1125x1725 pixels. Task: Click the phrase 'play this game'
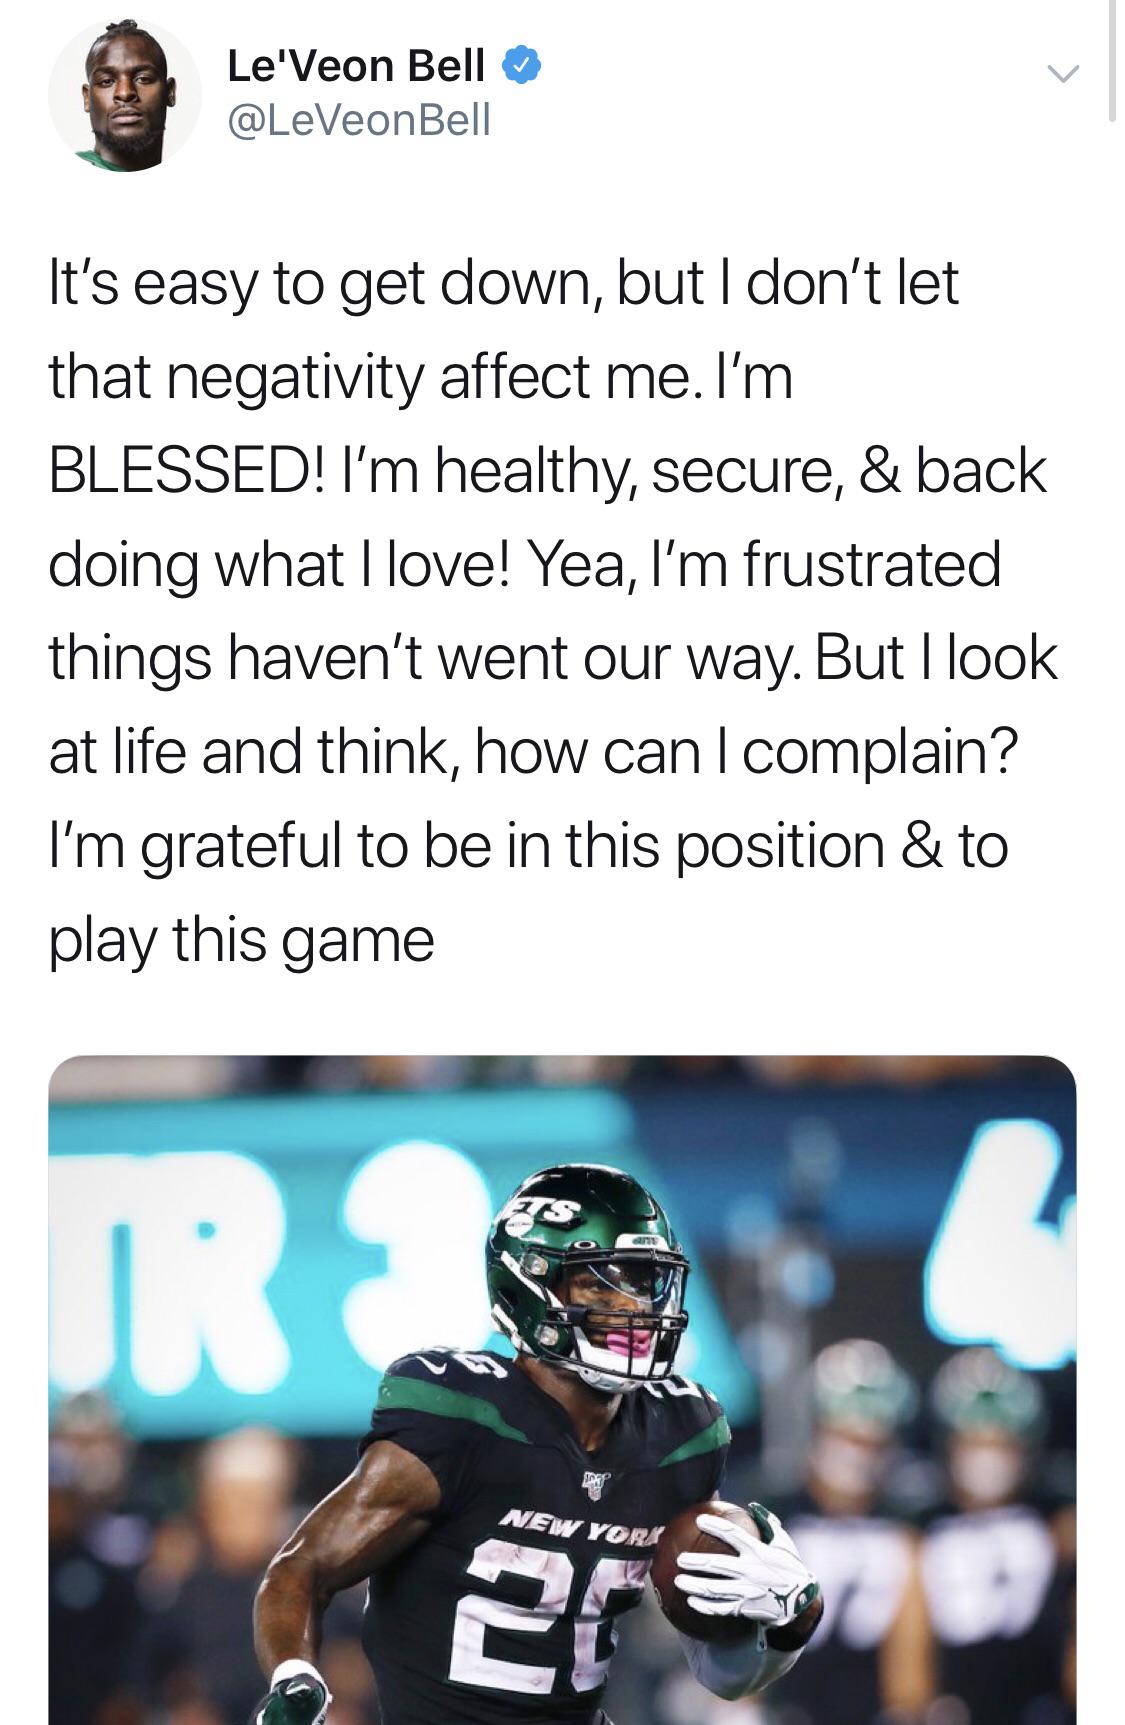click(242, 940)
